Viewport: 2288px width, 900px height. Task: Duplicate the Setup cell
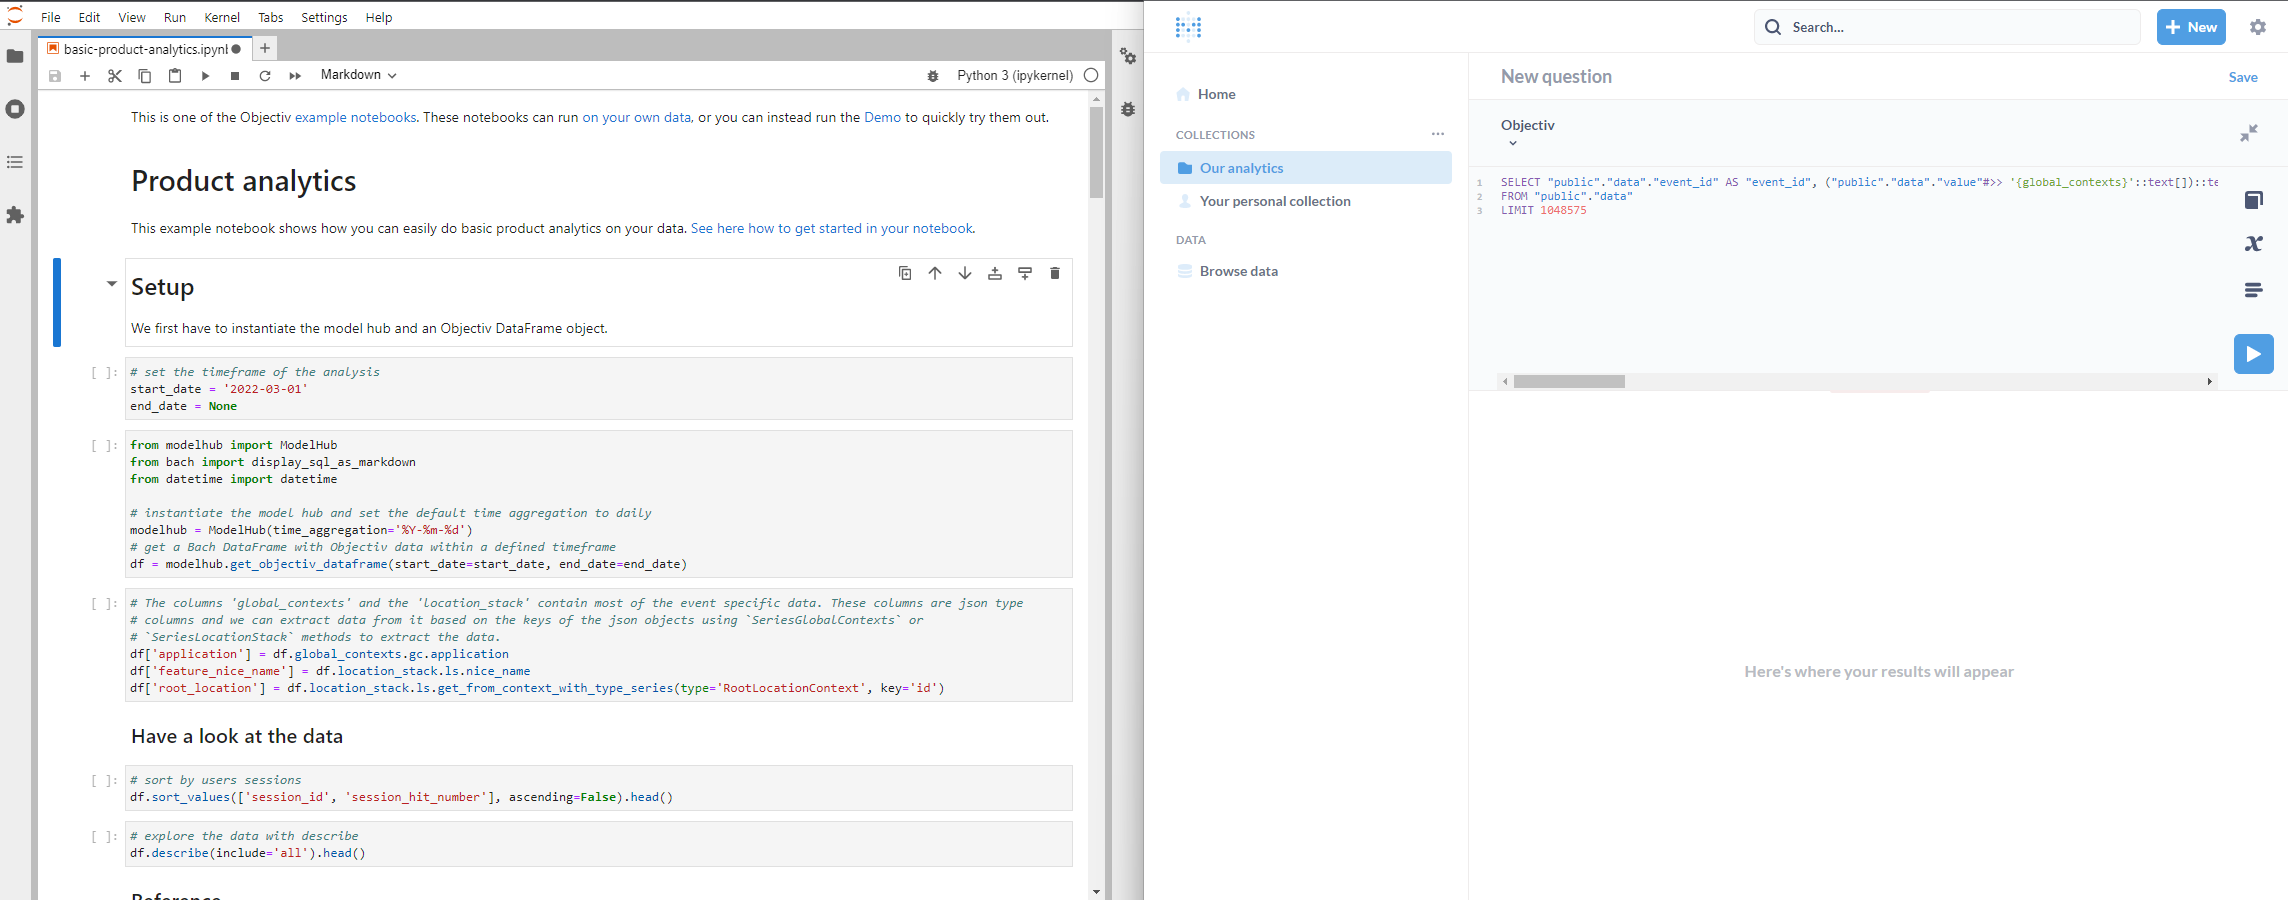tap(905, 273)
